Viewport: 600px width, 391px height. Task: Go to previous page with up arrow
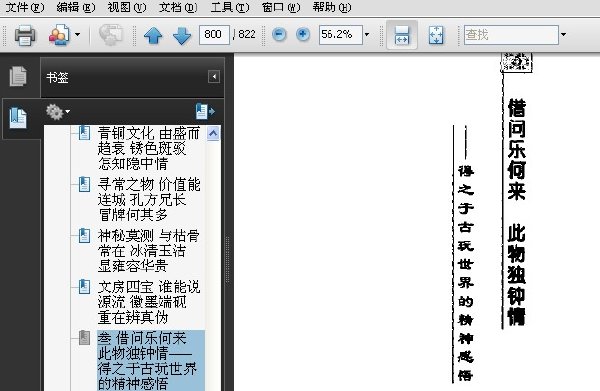point(153,35)
